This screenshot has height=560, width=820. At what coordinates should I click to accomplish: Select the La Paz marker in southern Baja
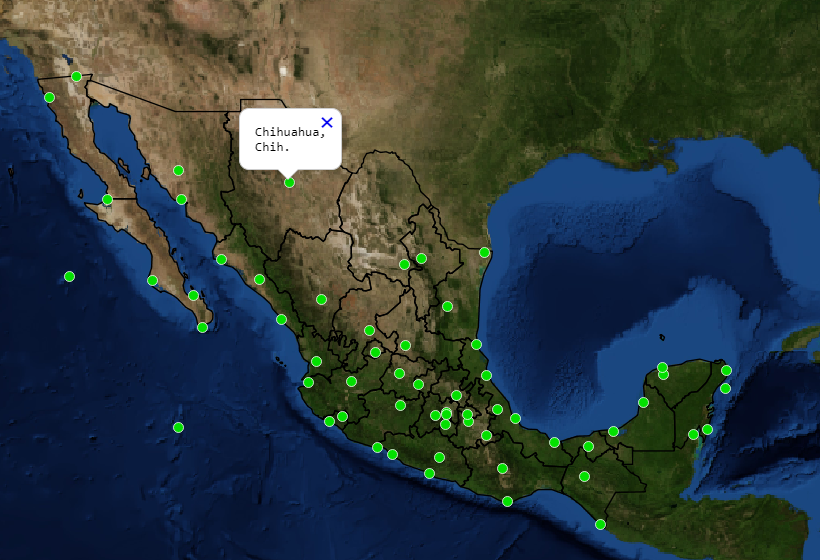click(193, 295)
